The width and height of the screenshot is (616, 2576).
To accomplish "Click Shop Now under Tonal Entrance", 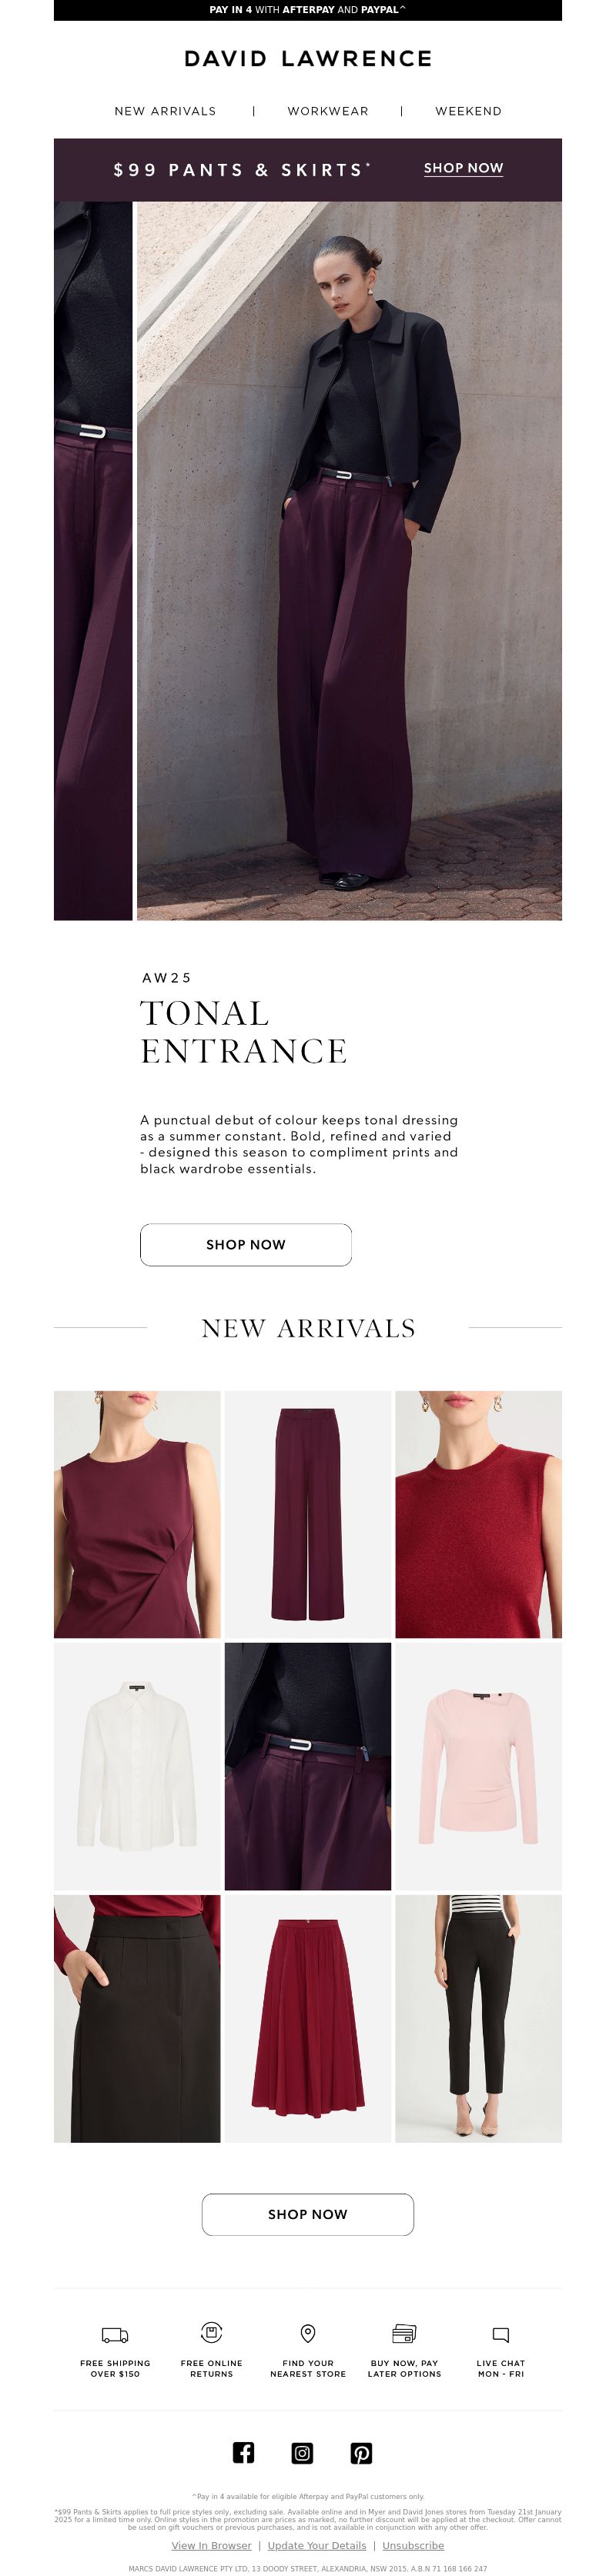I will (246, 1245).
